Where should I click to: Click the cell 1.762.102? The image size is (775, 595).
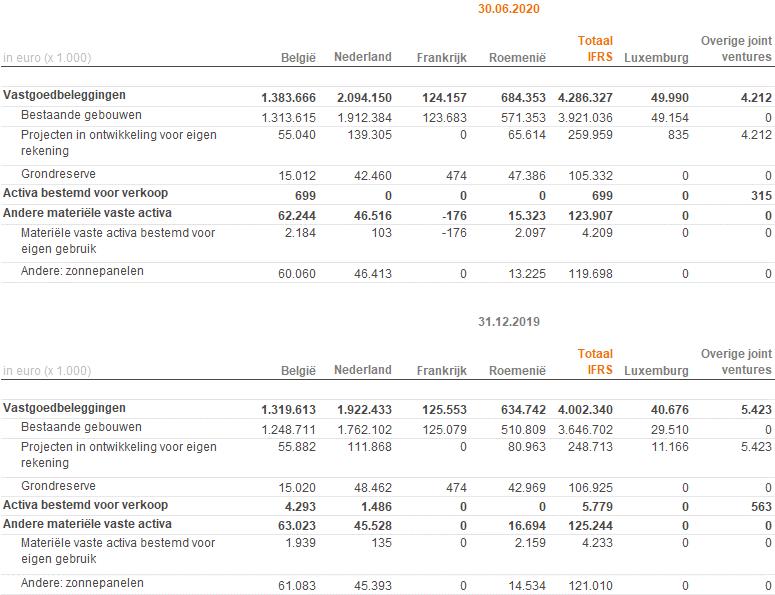(x=365, y=430)
